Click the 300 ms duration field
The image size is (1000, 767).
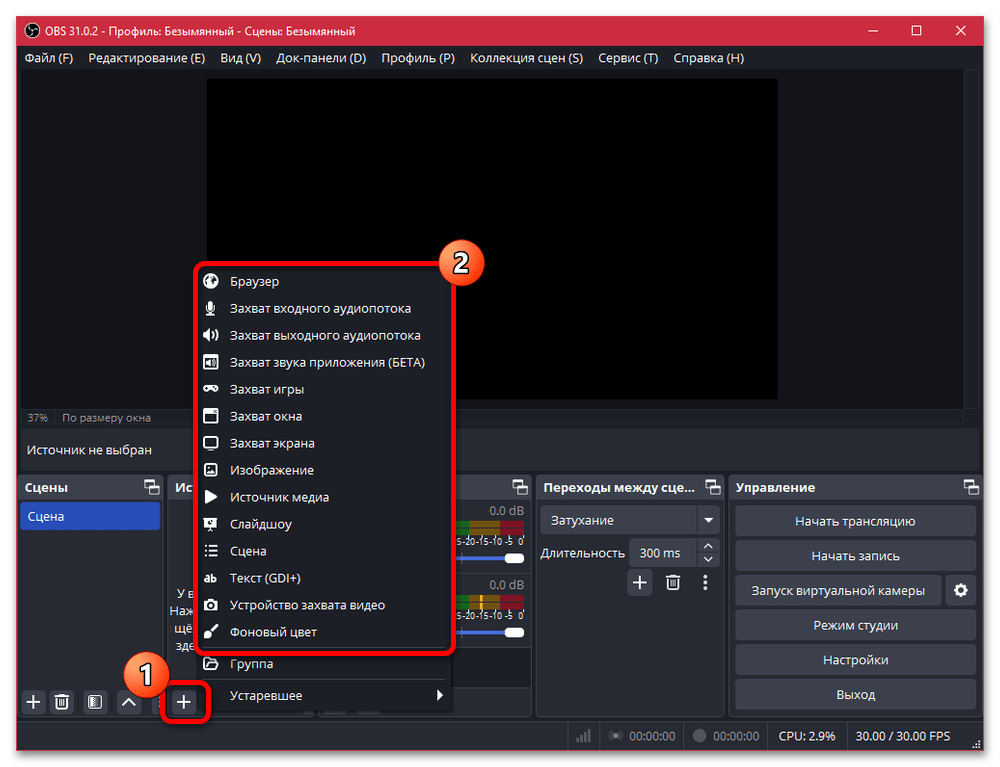tap(663, 553)
